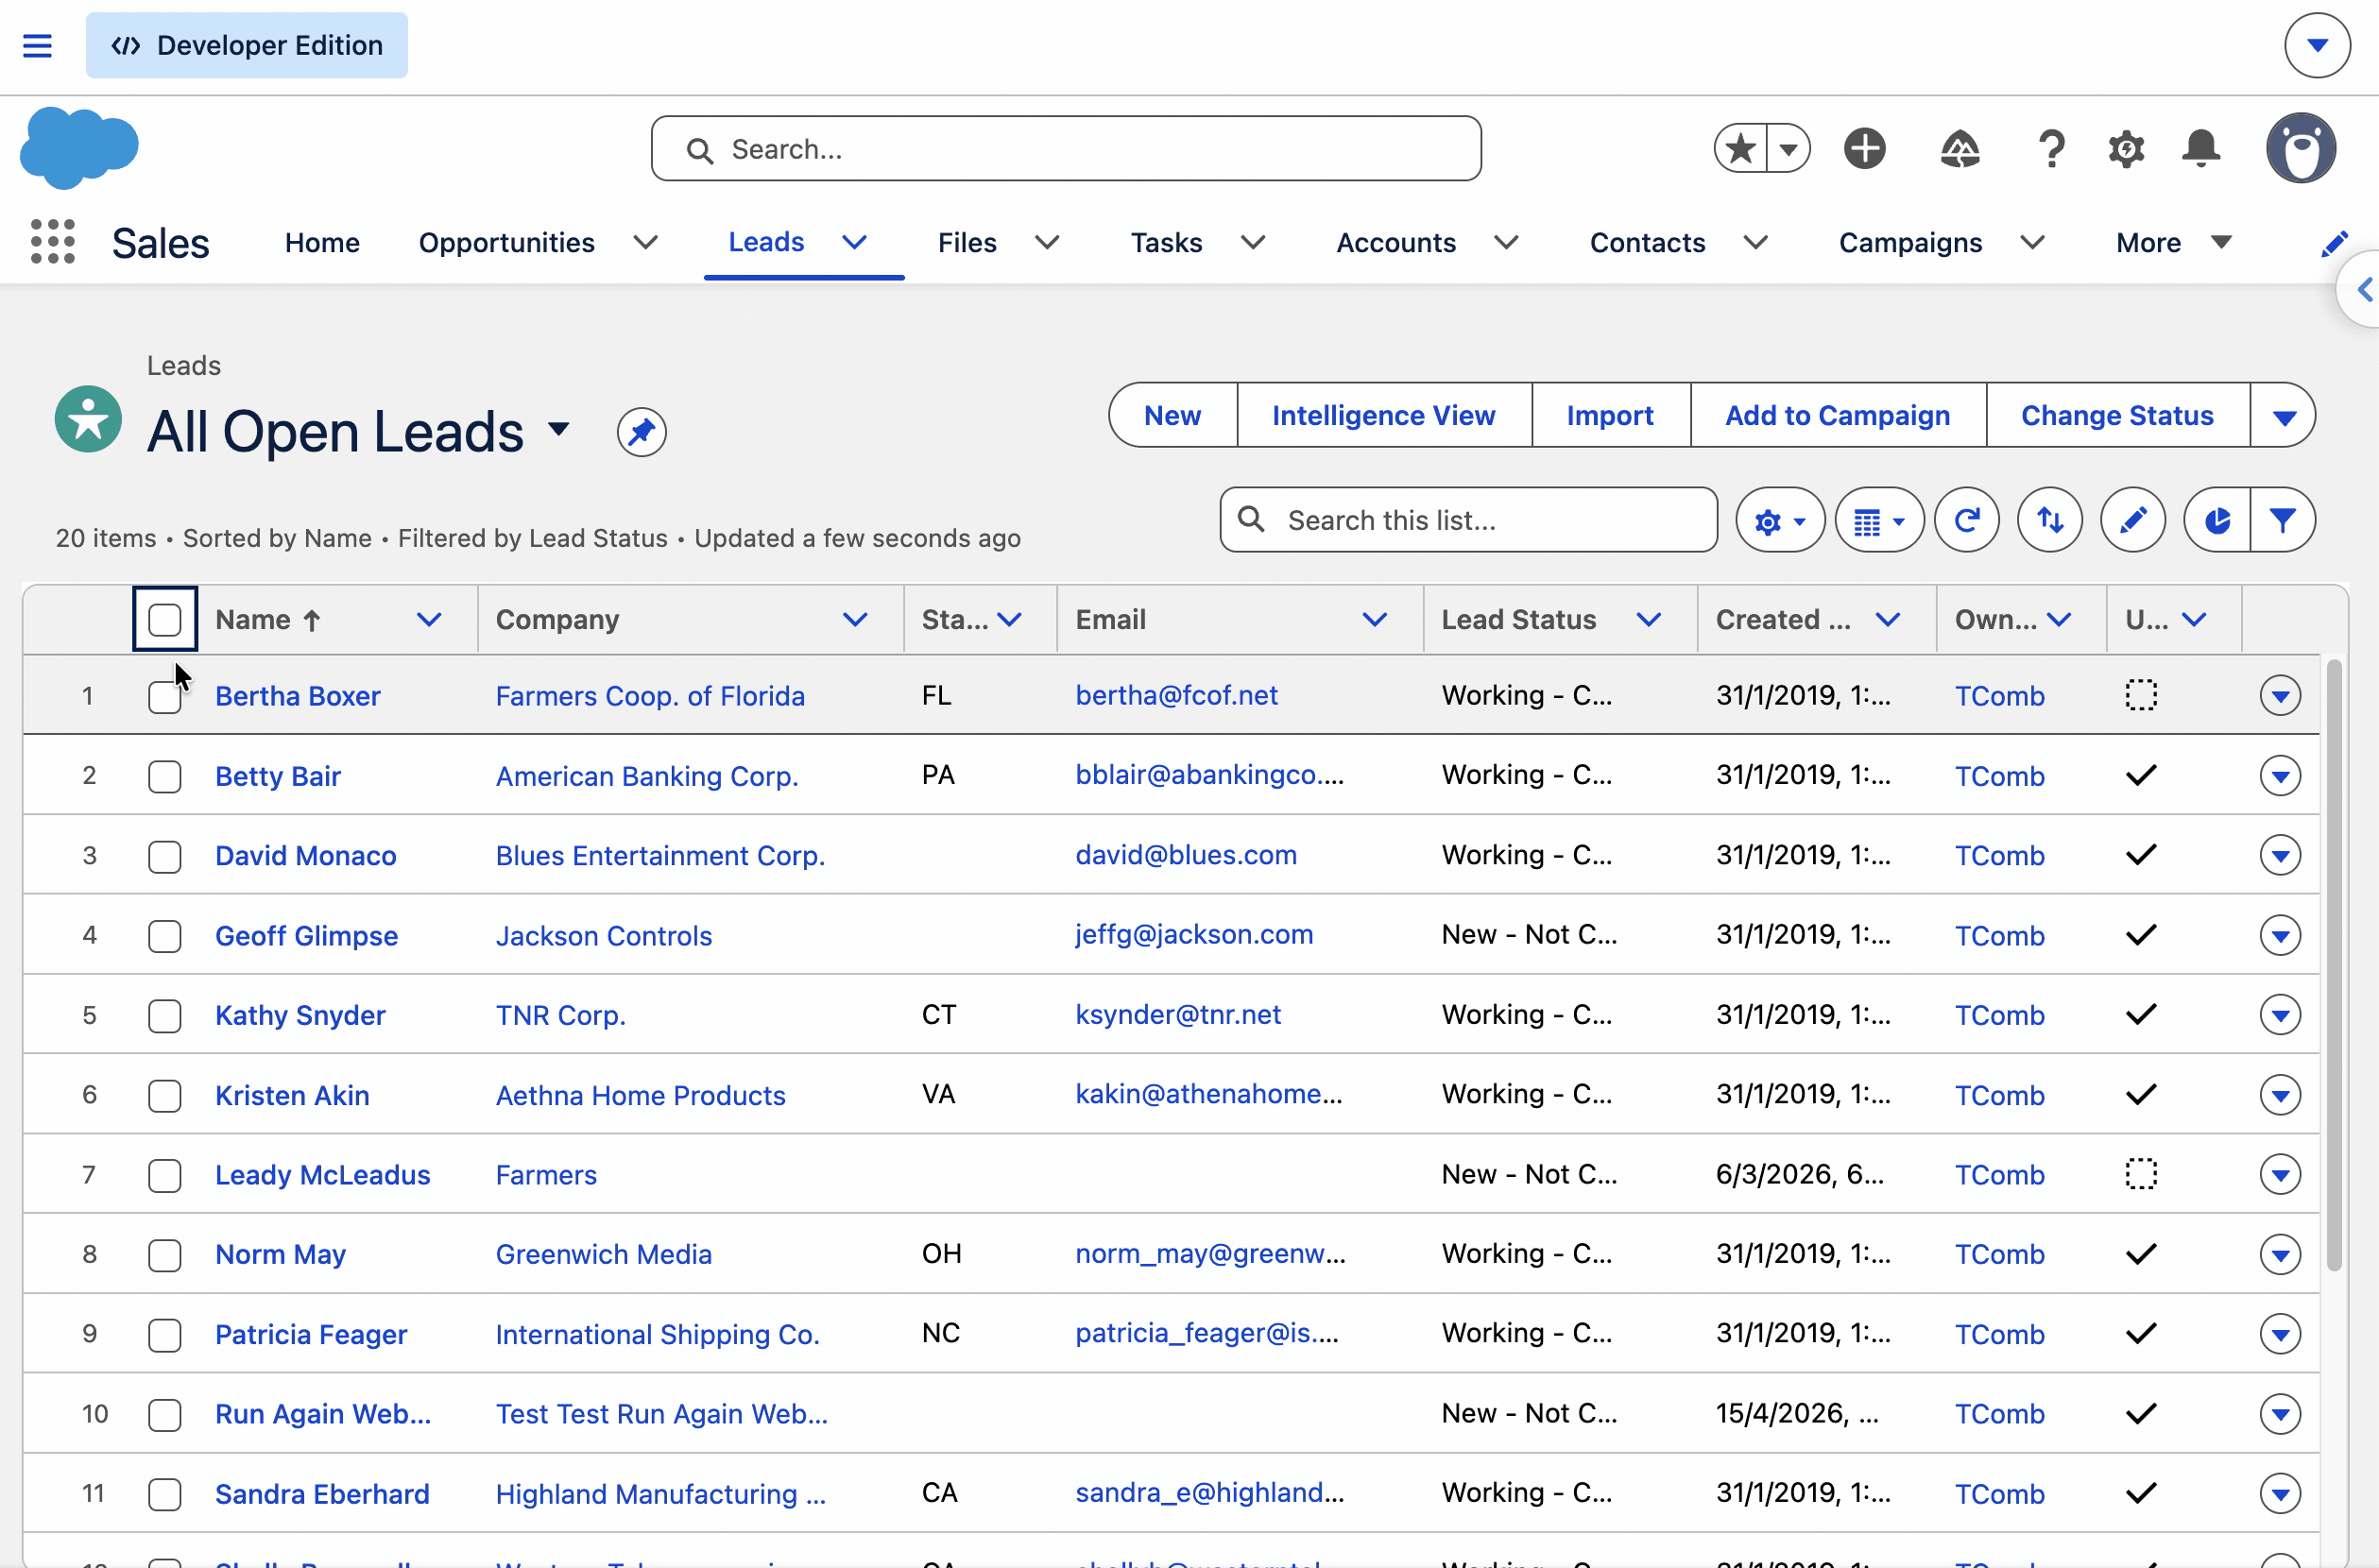Viewport: 2379px width, 1568px height.
Task: Select the Betty Bair row checkbox
Action: pyautogui.click(x=165, y=777)
